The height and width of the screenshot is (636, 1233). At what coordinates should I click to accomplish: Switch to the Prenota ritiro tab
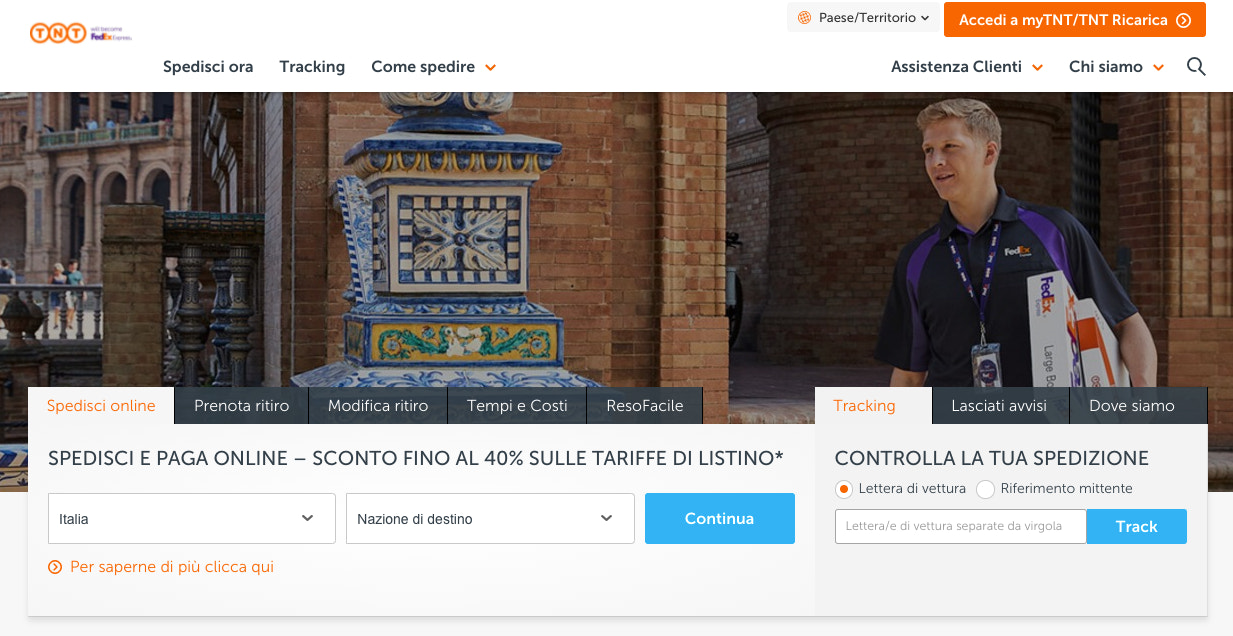tap(242, 406)
